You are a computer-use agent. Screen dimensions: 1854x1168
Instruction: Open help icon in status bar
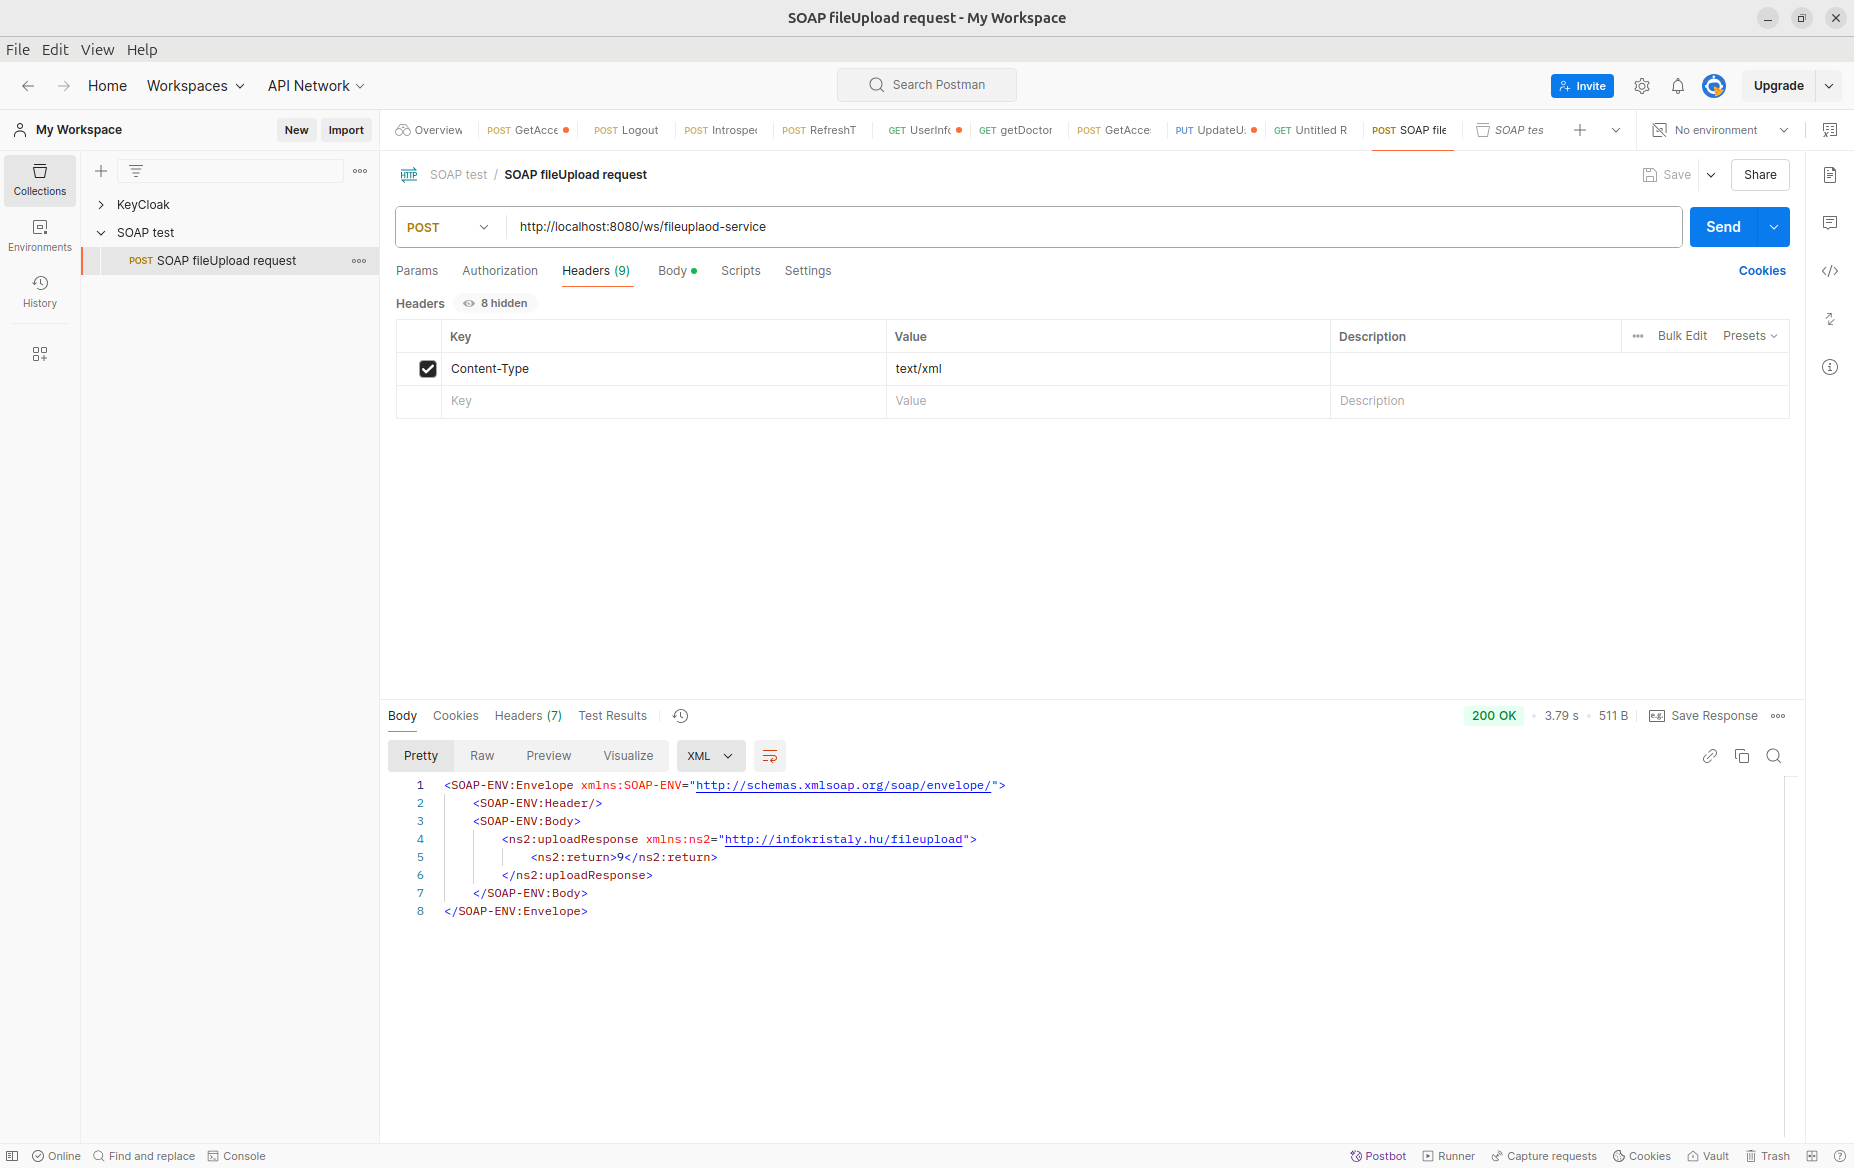pos(1840,1156)
